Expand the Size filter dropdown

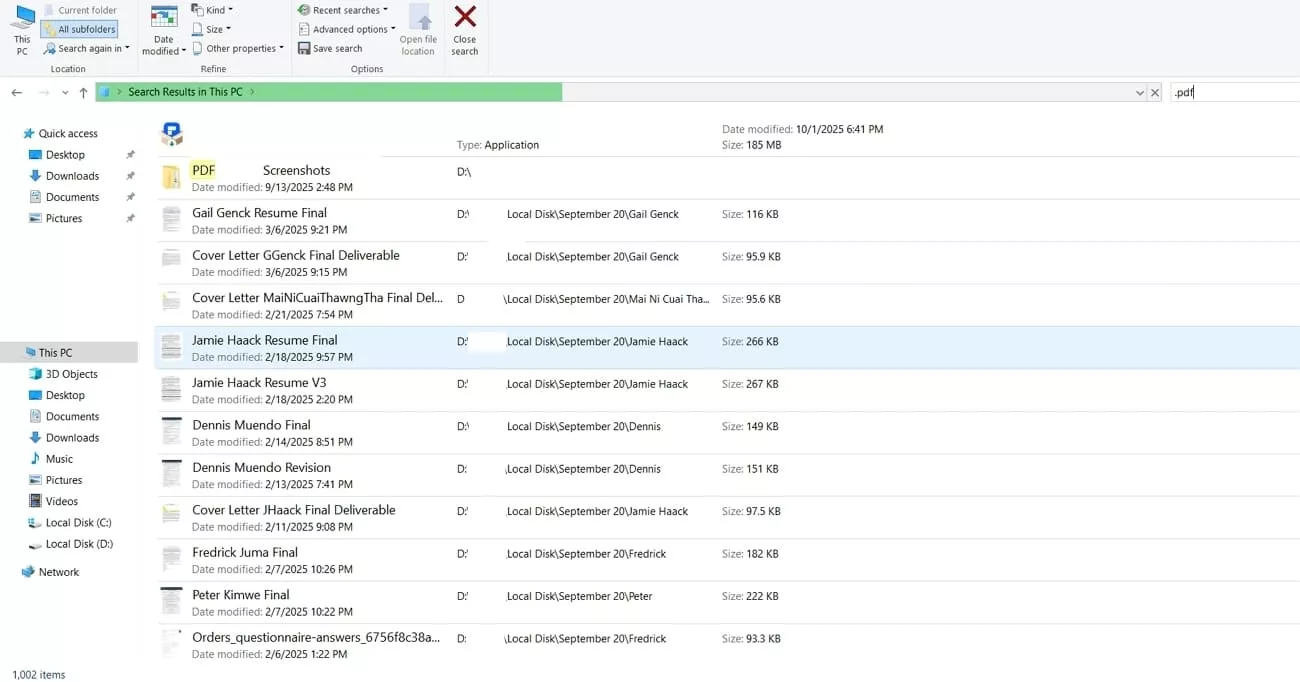click(x=213, y=29)
